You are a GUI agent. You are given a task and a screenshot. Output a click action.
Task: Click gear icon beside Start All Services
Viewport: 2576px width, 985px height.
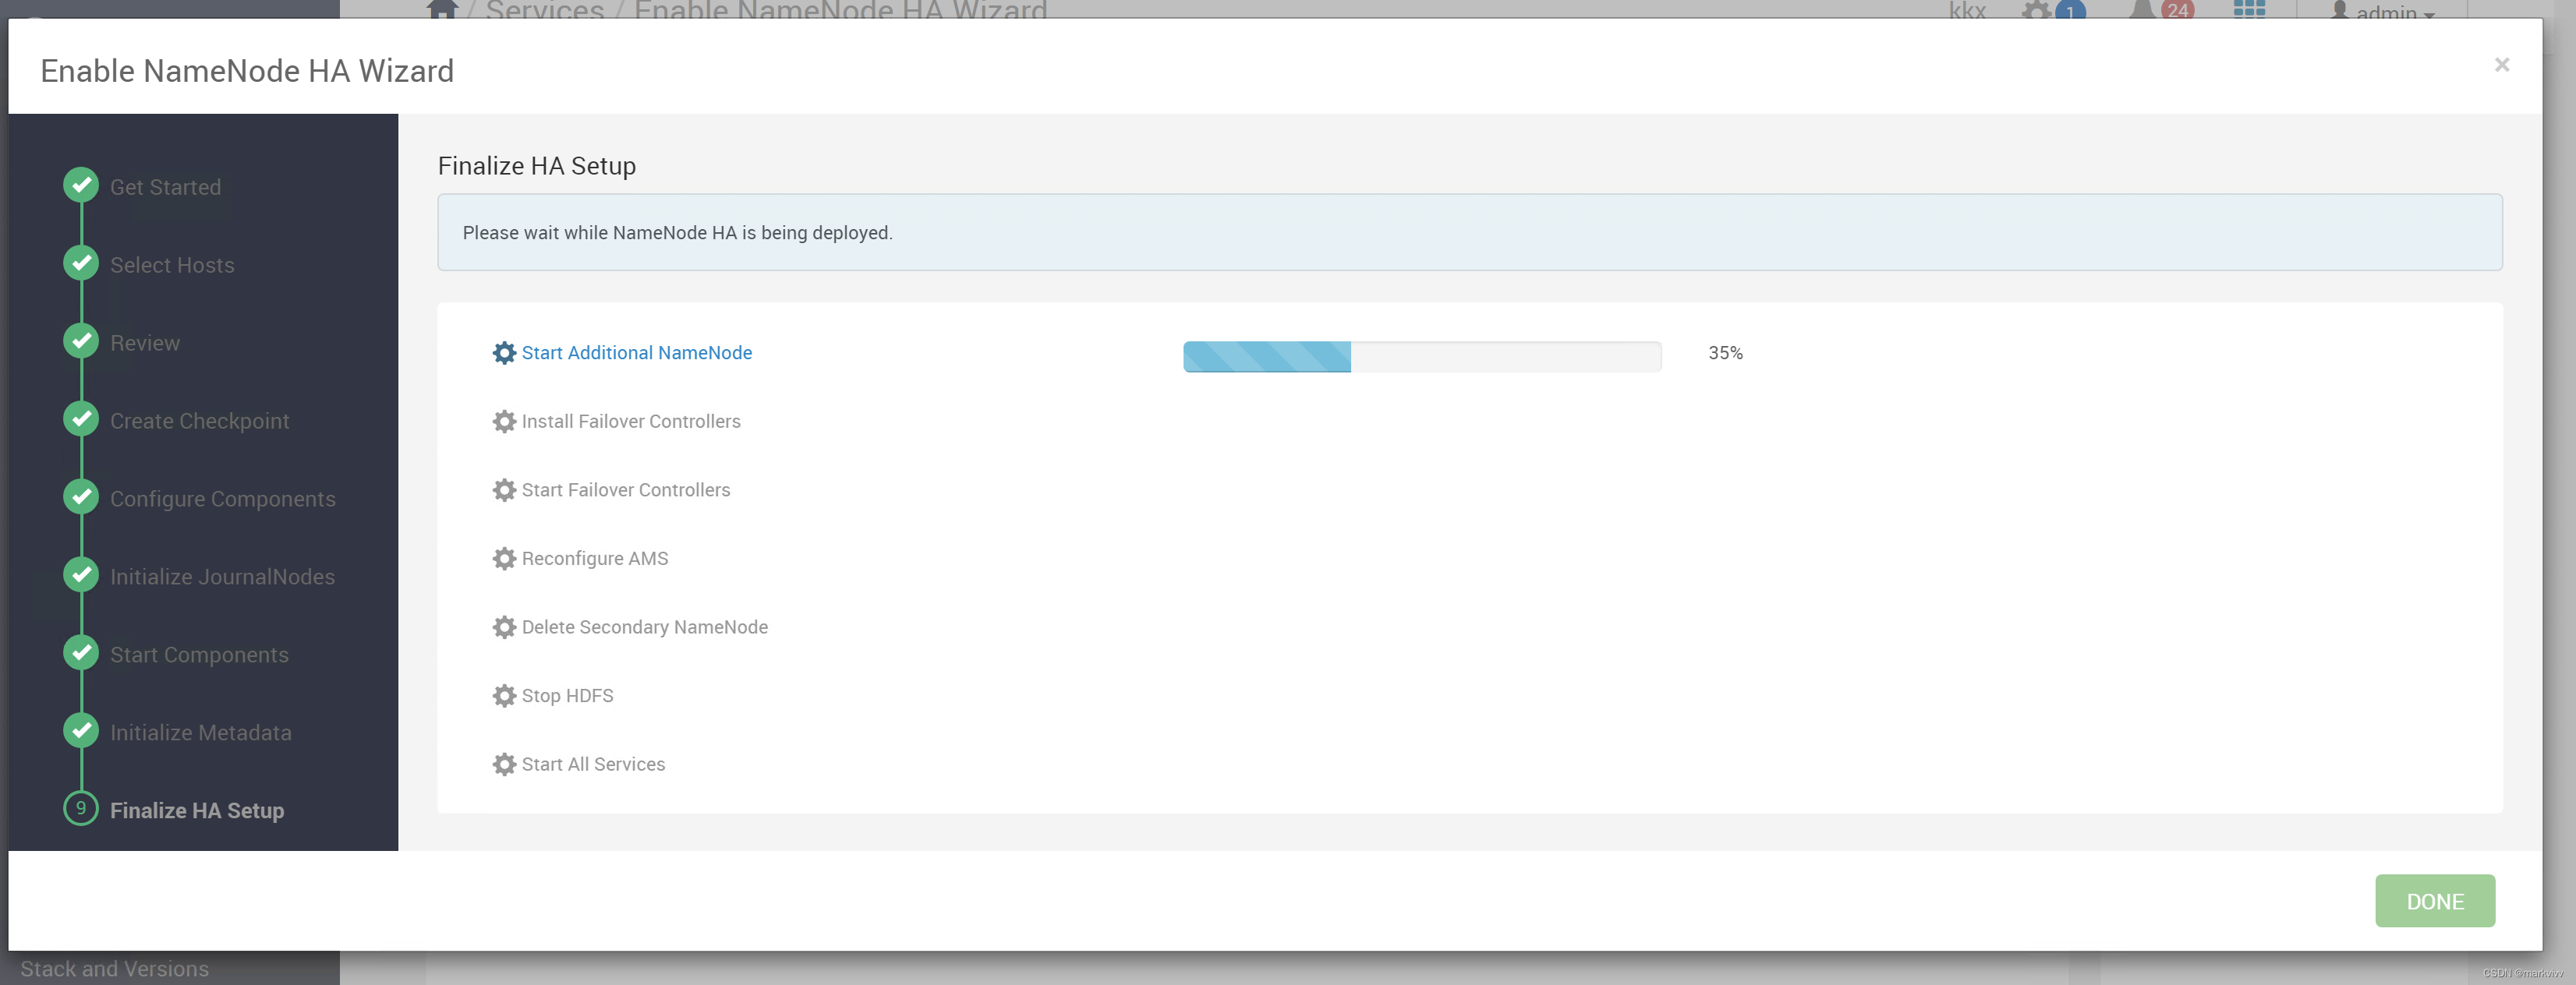pos(504,764)
